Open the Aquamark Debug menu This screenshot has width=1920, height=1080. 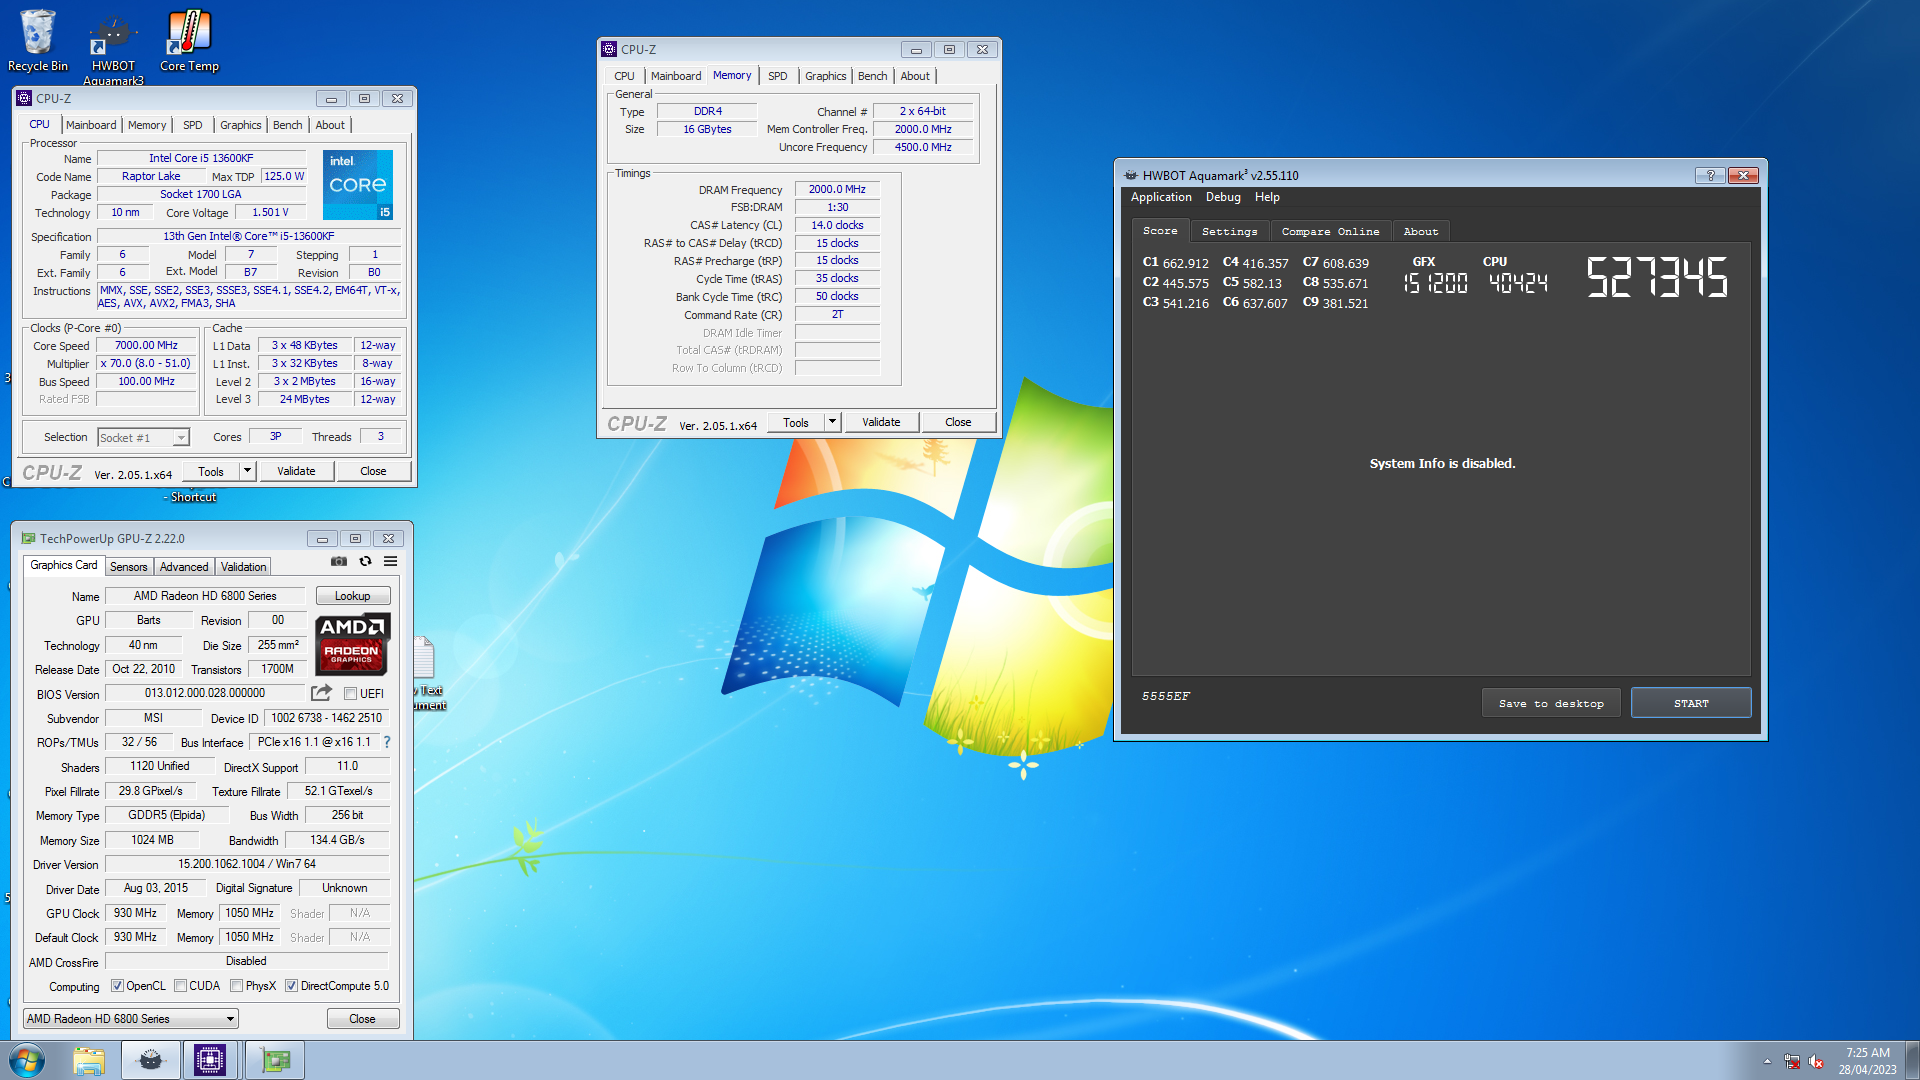click(1223, 197)
